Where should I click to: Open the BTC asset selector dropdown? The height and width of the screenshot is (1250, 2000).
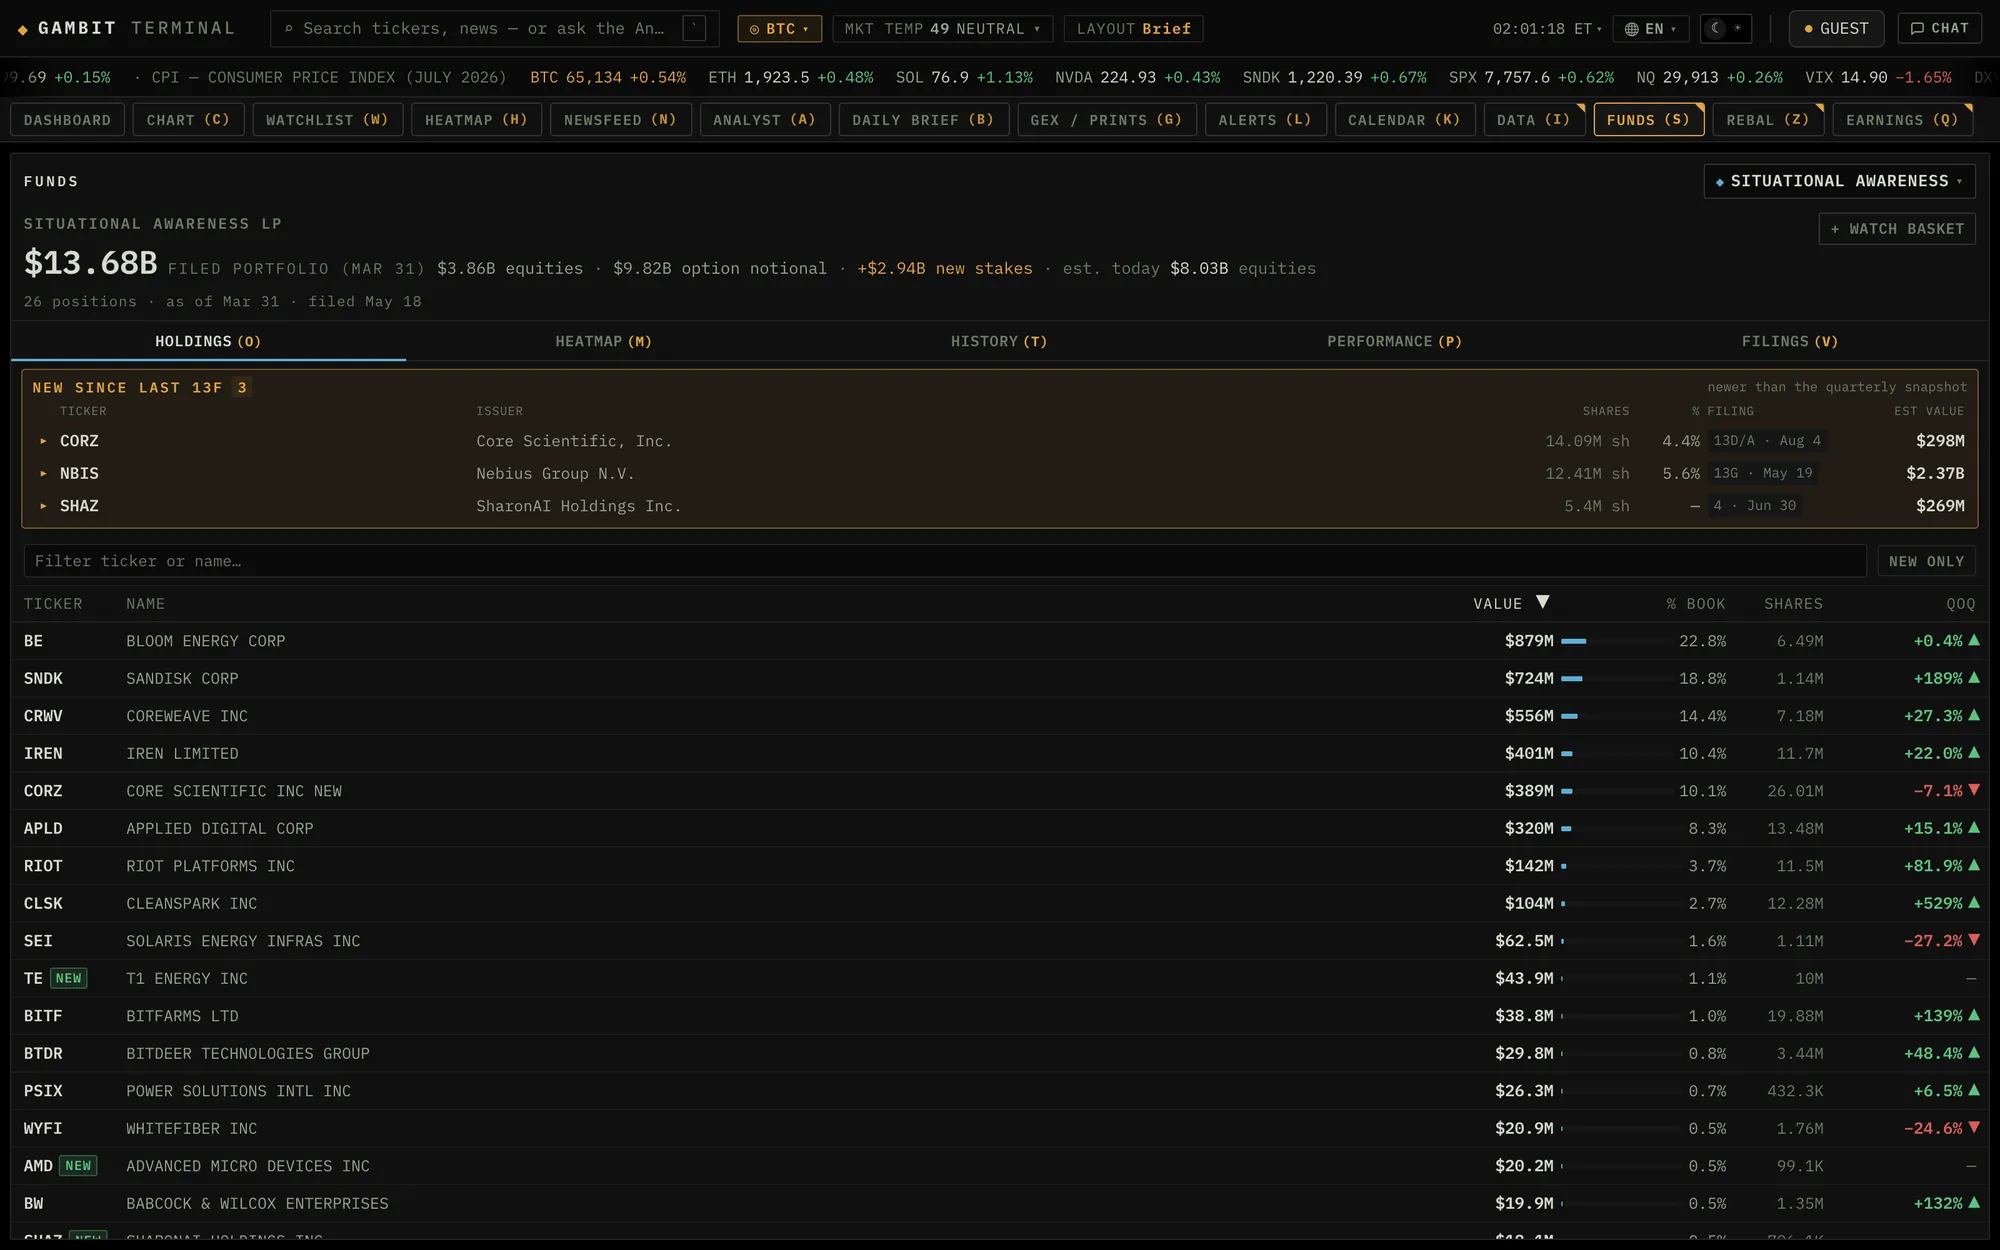(779, 29)
